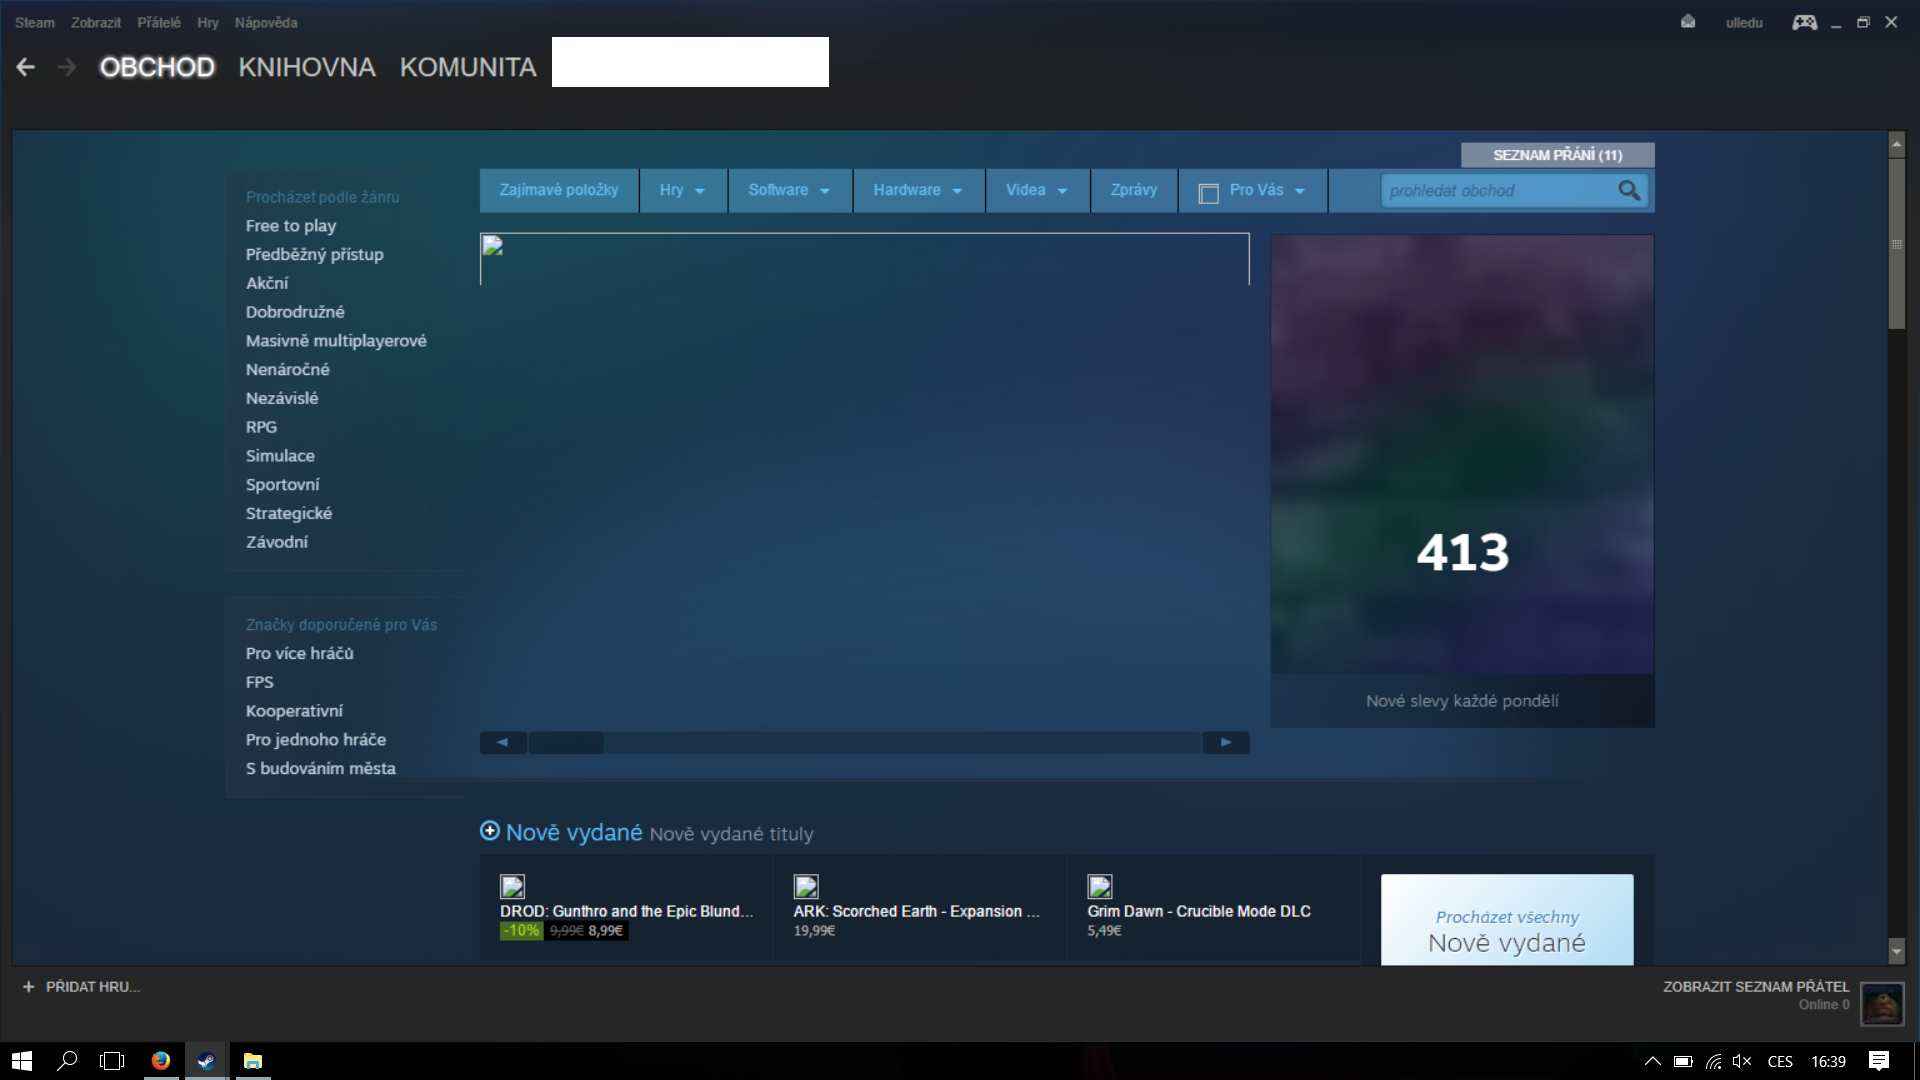Click the carousel scroll handle
The image size is (1920, 1080).
(x=566, y=742)
